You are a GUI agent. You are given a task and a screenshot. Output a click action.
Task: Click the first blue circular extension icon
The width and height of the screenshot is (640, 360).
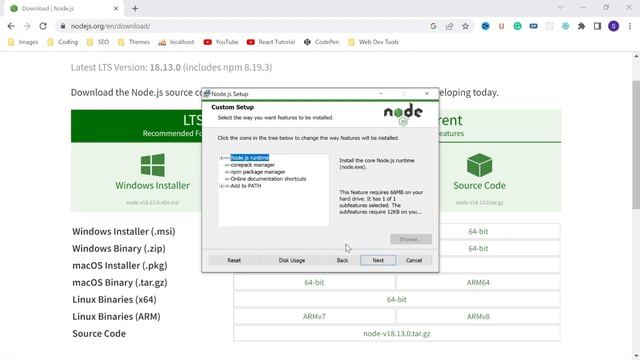click(x=485, y=26)
